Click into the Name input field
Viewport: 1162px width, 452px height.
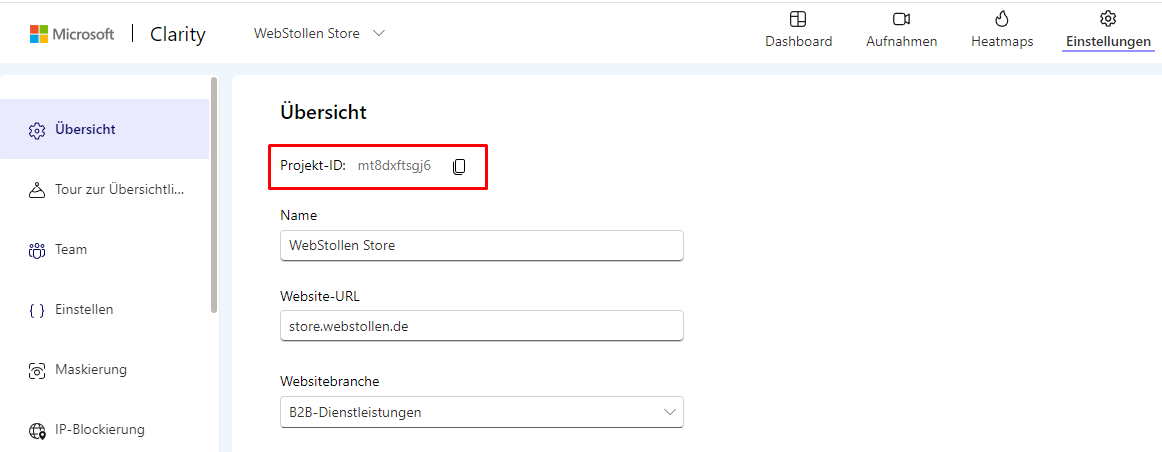point(482,245)
